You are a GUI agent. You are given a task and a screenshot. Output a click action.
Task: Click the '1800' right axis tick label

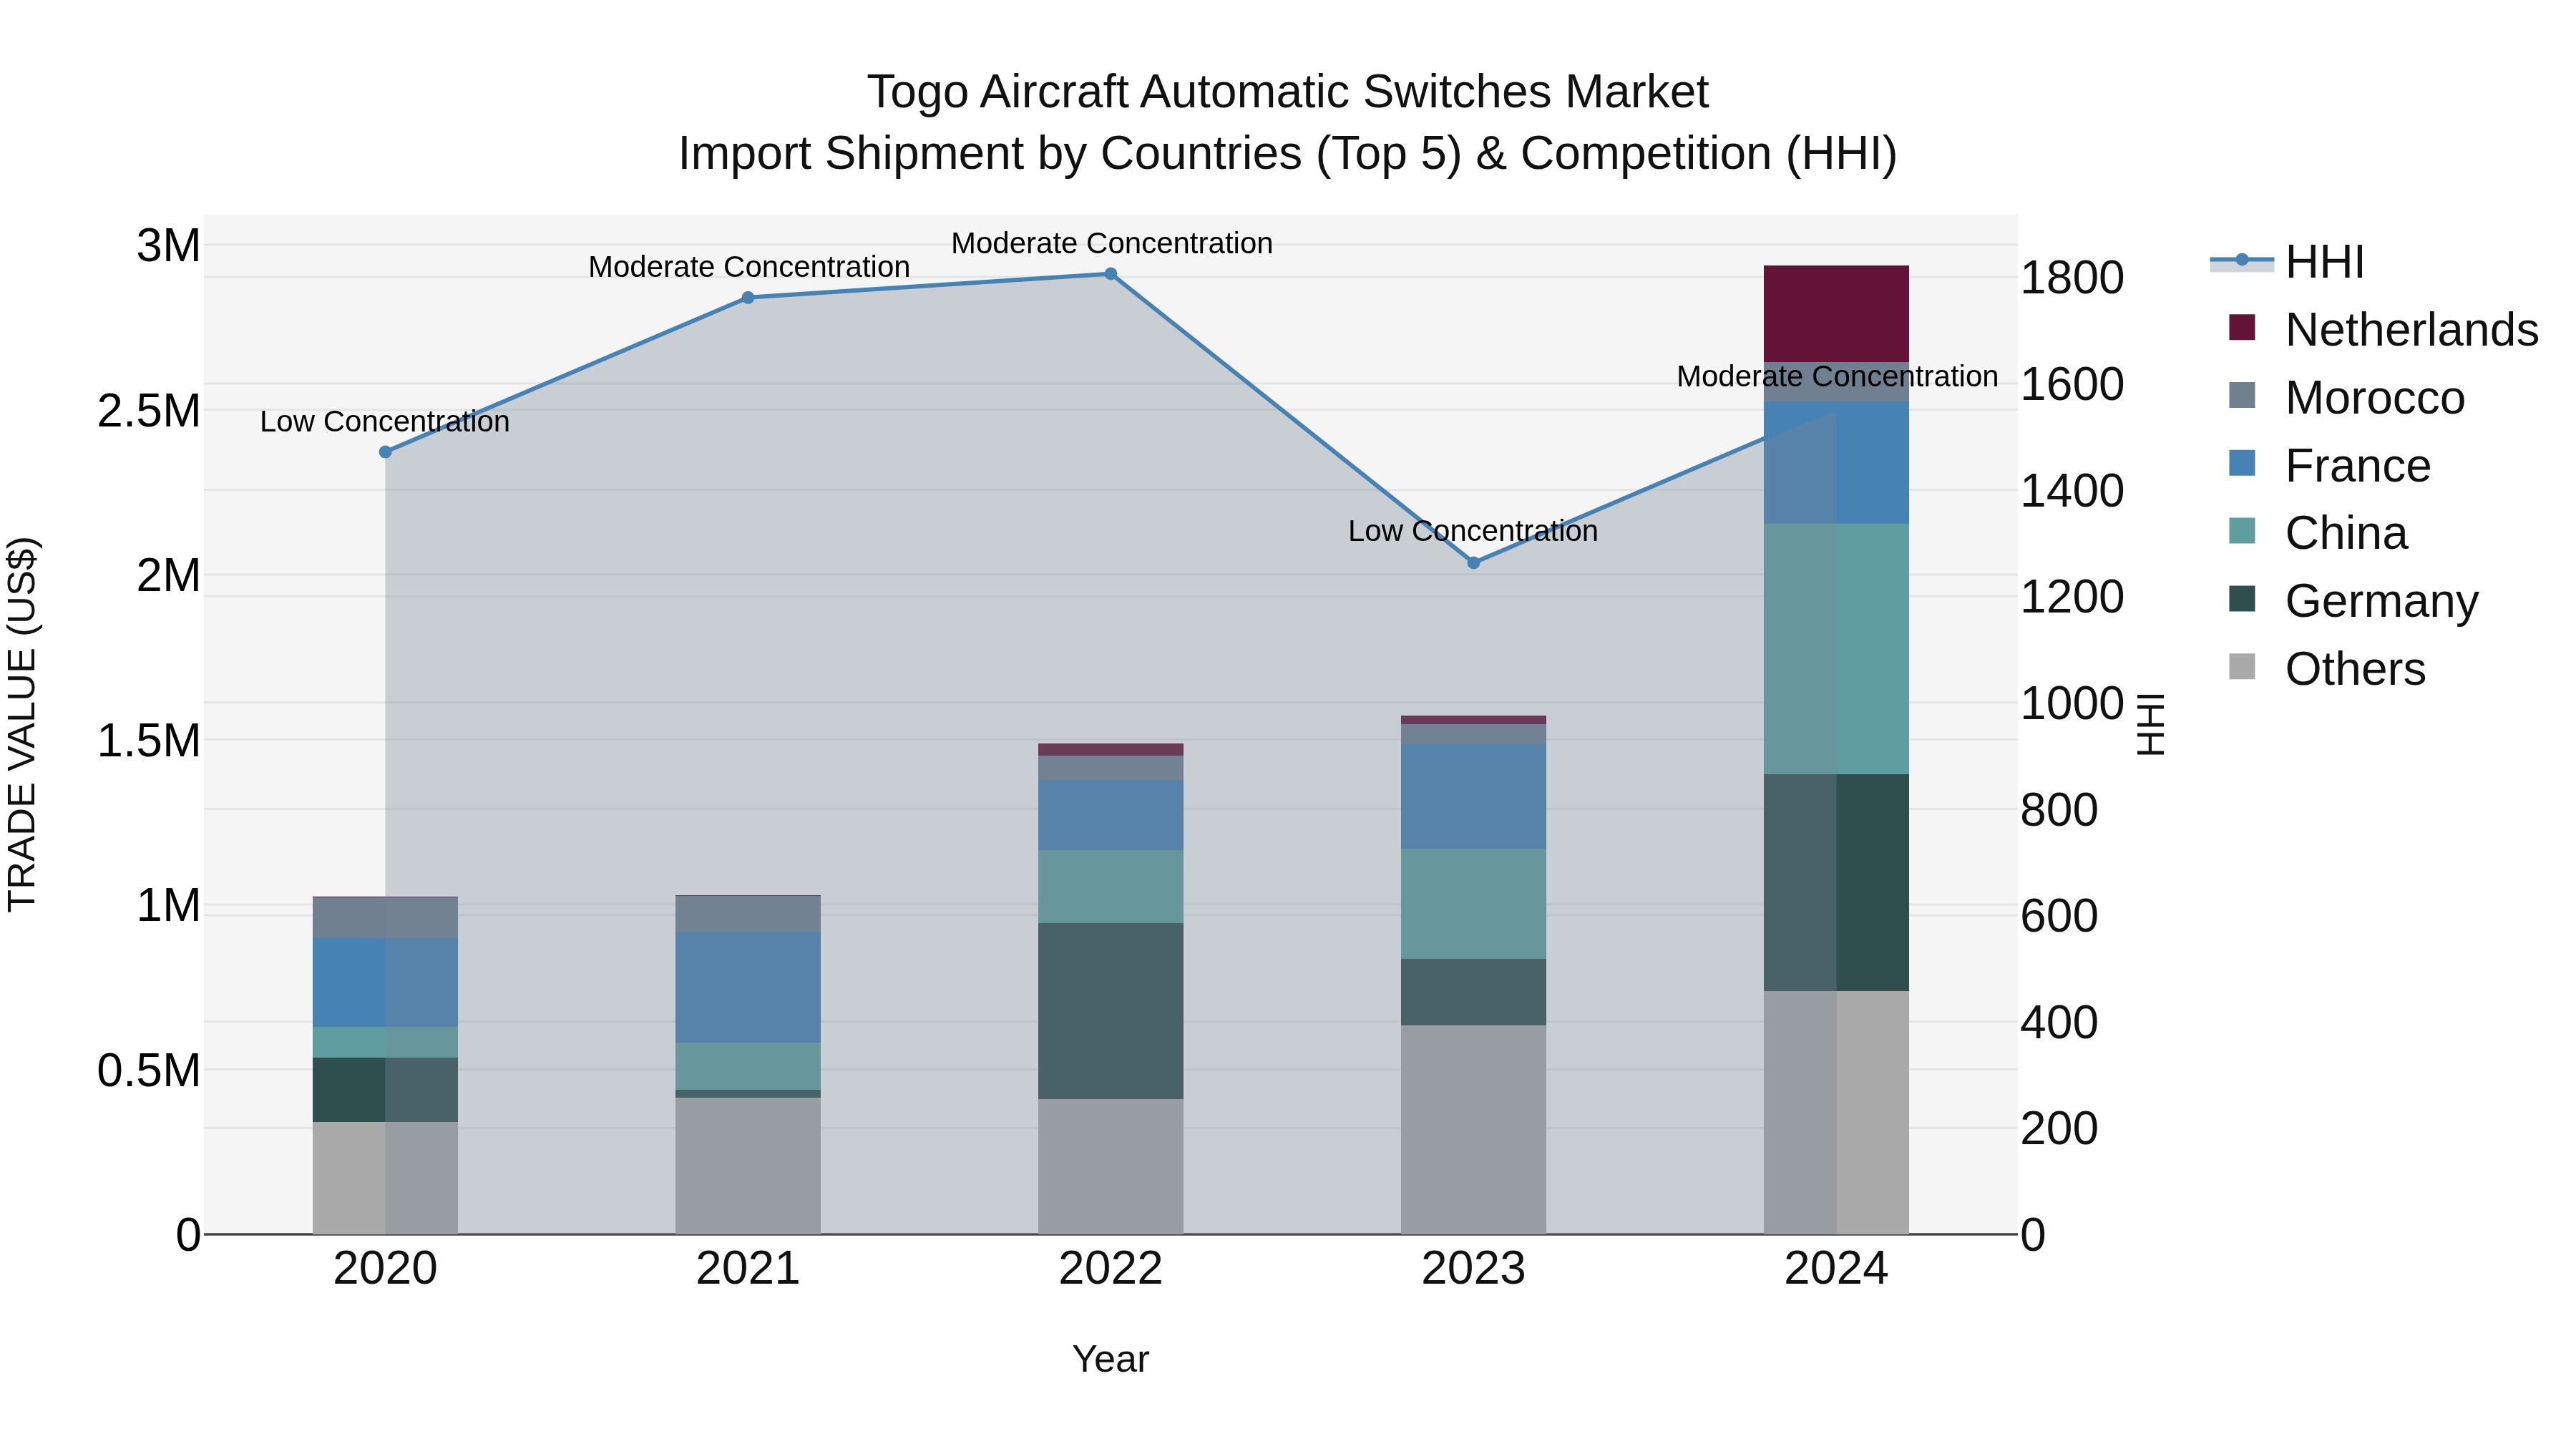[x=2072, y=278]
